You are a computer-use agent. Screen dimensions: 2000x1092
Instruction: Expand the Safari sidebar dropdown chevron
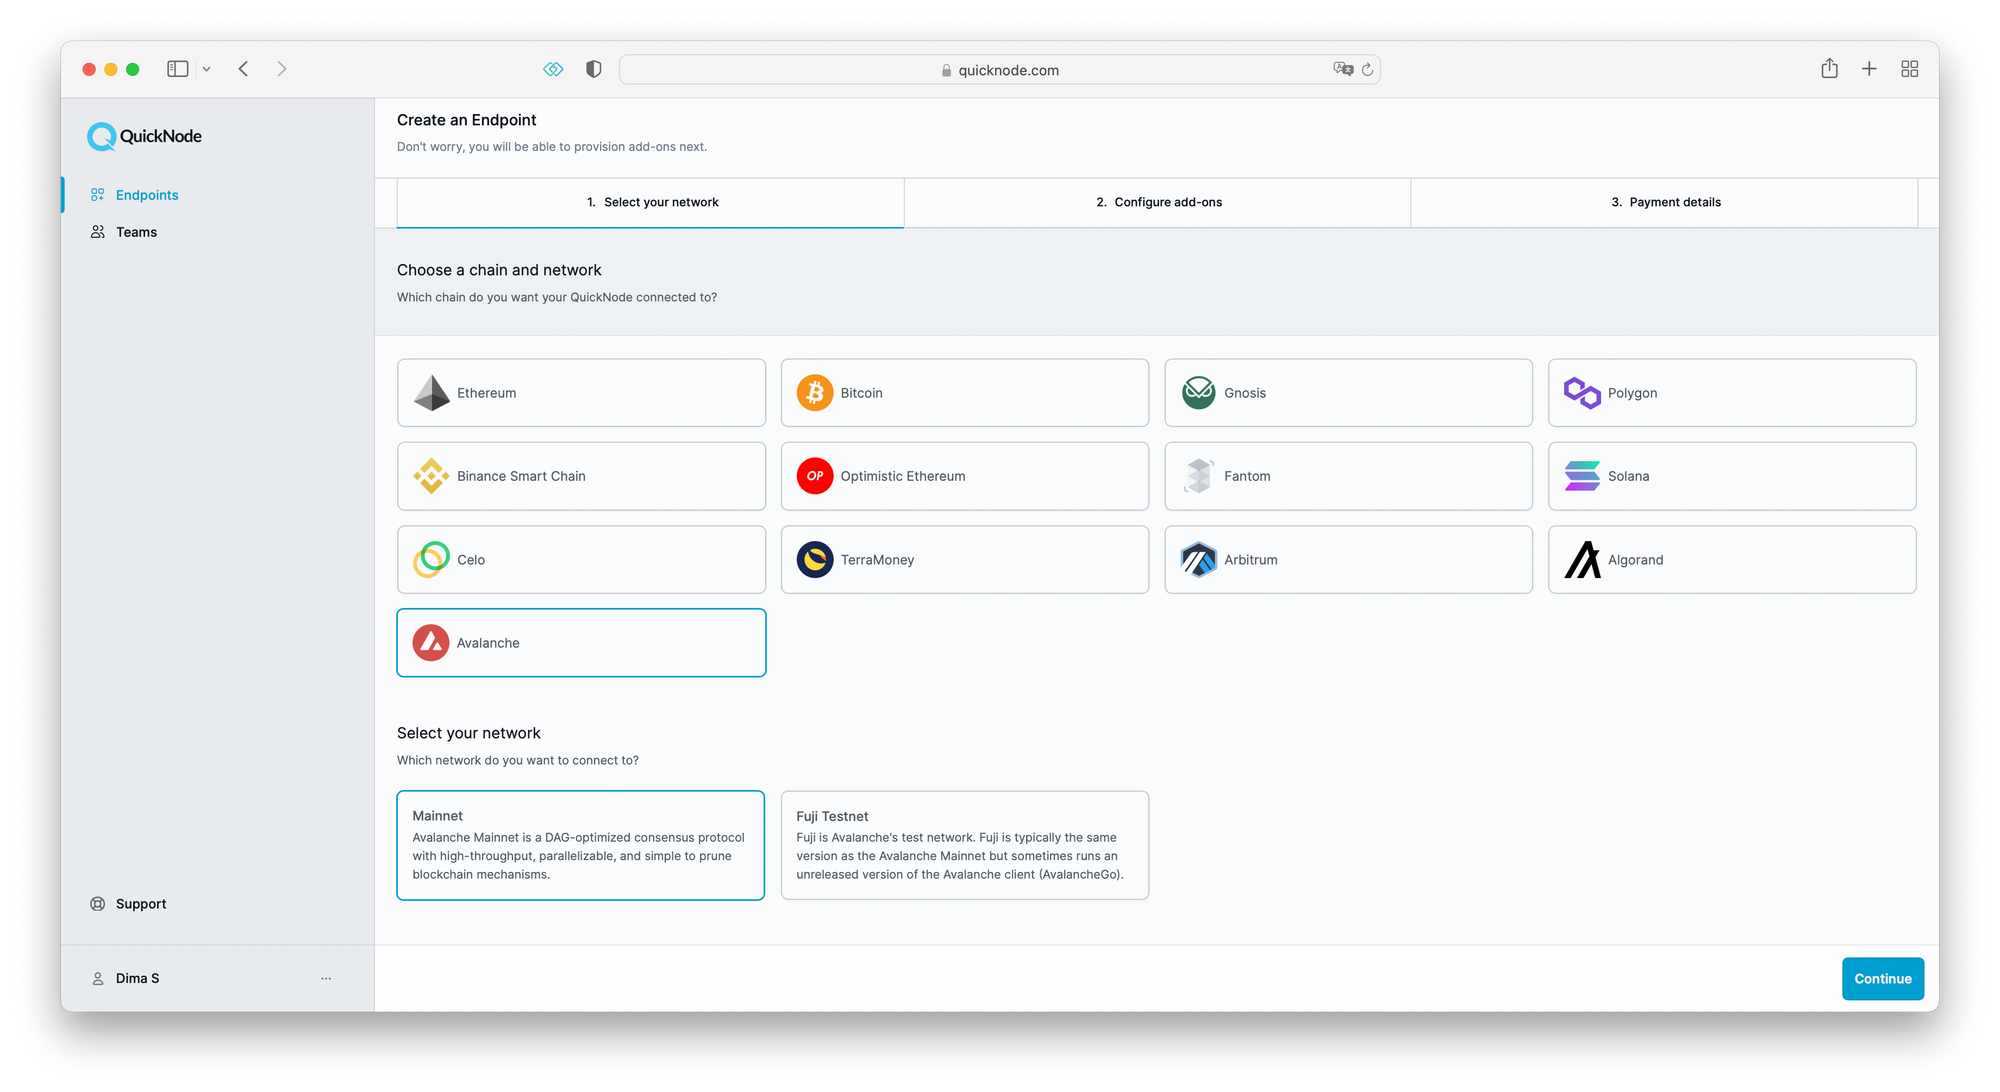206,69
